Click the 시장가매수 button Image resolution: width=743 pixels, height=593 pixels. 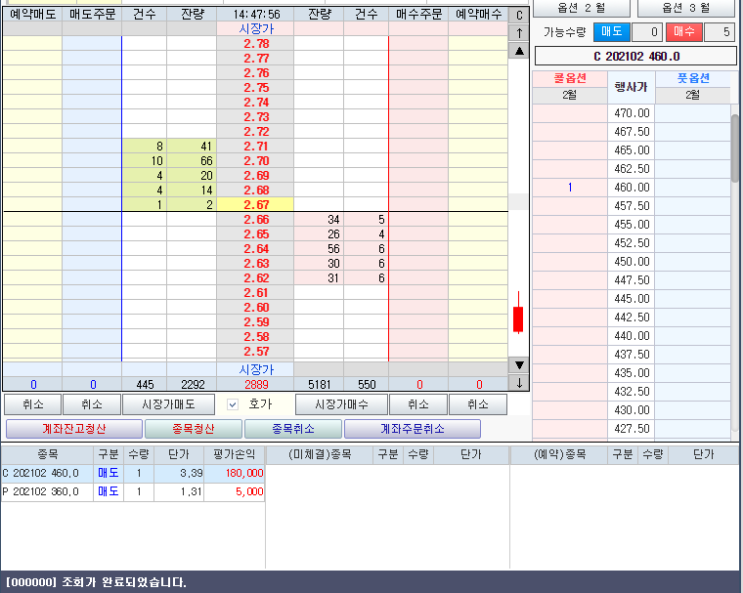[341, 404]
